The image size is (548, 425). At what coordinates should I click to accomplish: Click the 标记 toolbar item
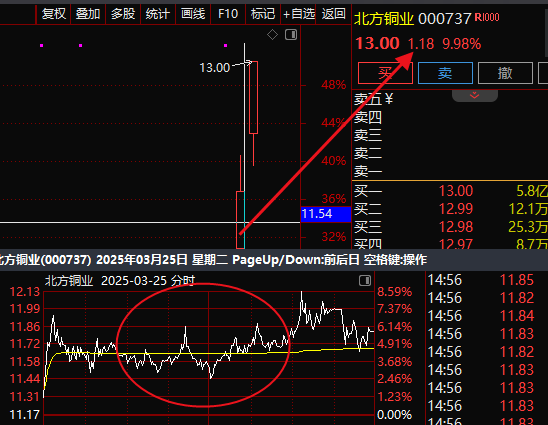(263, 14)
